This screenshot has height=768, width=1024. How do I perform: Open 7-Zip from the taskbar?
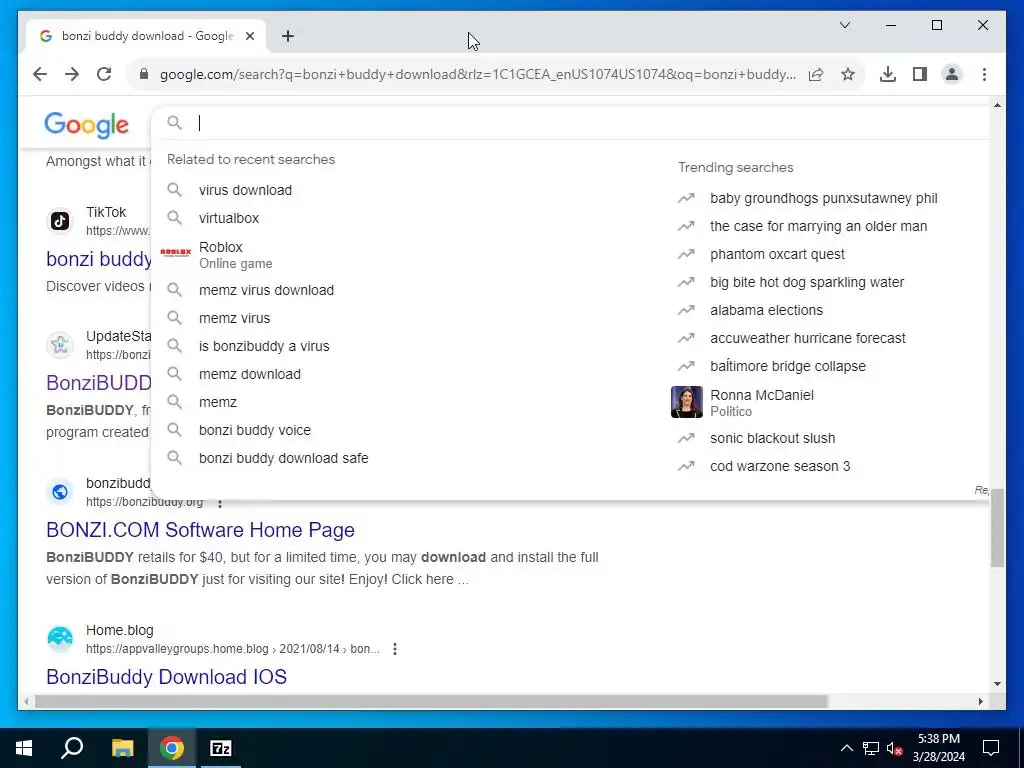221,748
